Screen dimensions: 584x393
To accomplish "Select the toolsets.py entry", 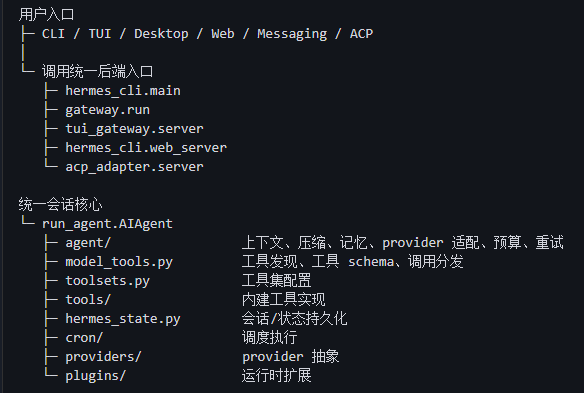I will pos(108,281).
